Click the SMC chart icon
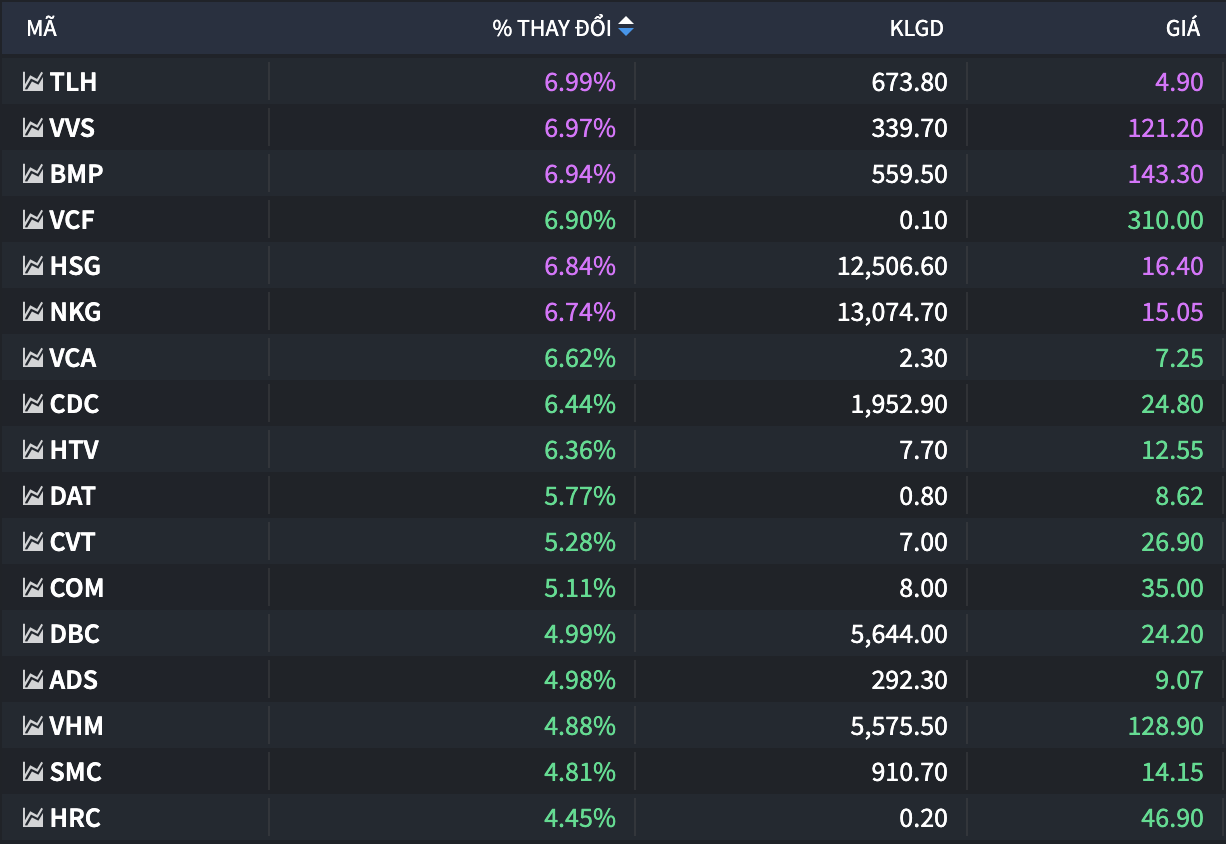This screenshot has width=1226, height=844. (33, 772)
